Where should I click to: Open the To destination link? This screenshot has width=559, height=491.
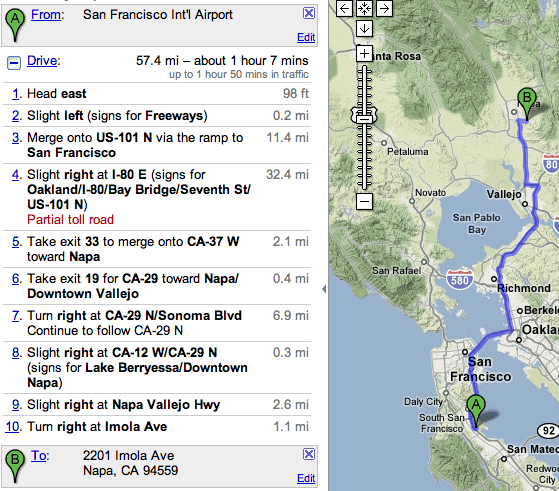[x=38, y=455]
